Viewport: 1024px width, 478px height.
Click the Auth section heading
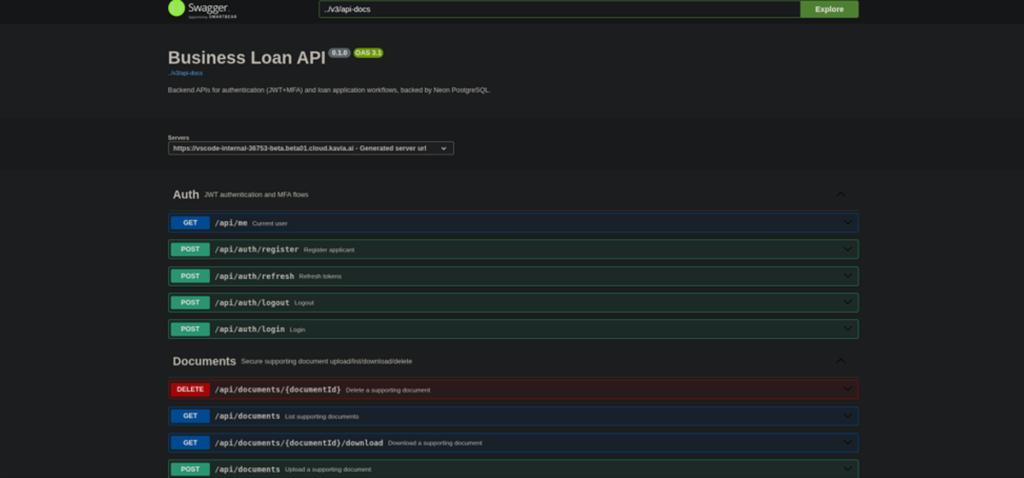(x=185, y=195)
